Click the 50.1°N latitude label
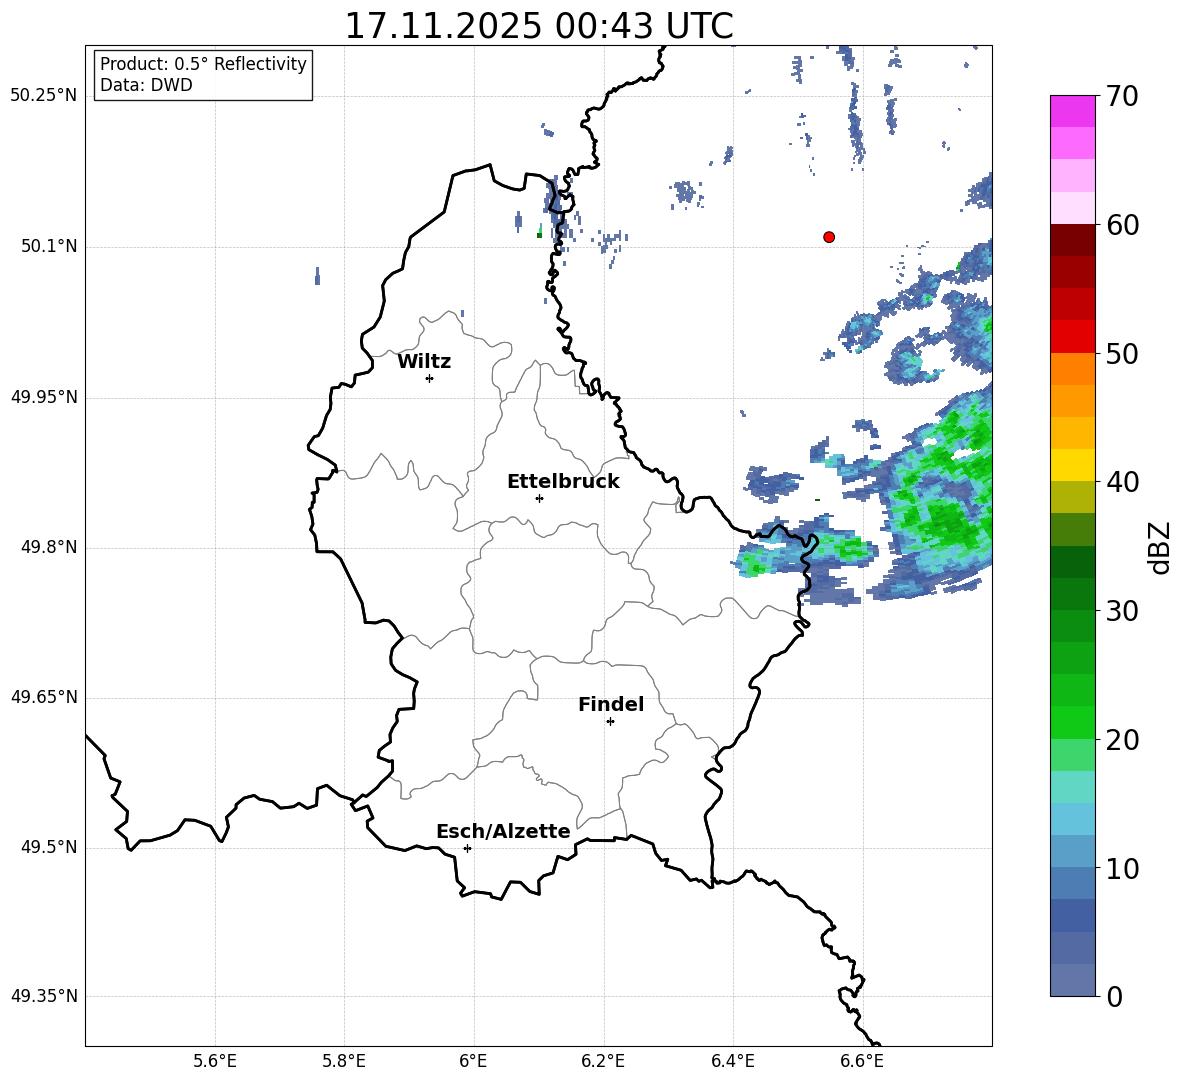The height and width of the screenshot is (1081, 1184). (x=49, y=247)
